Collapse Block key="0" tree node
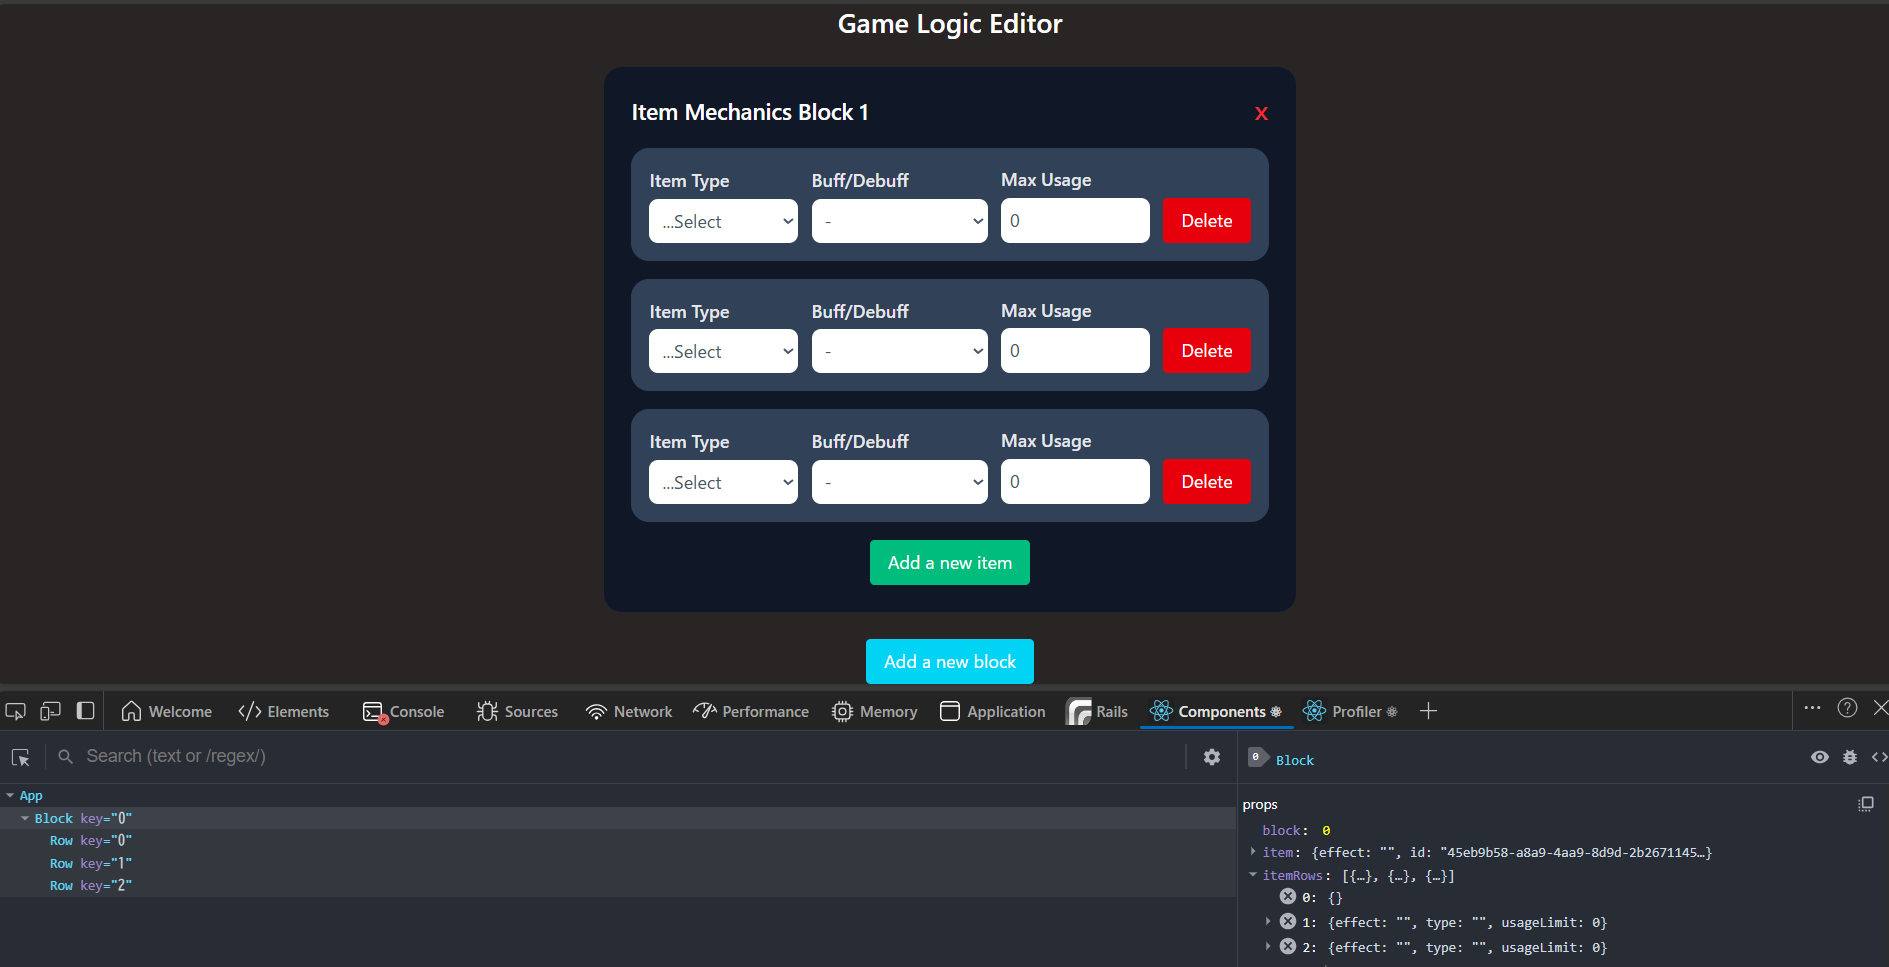 point(25,818)
